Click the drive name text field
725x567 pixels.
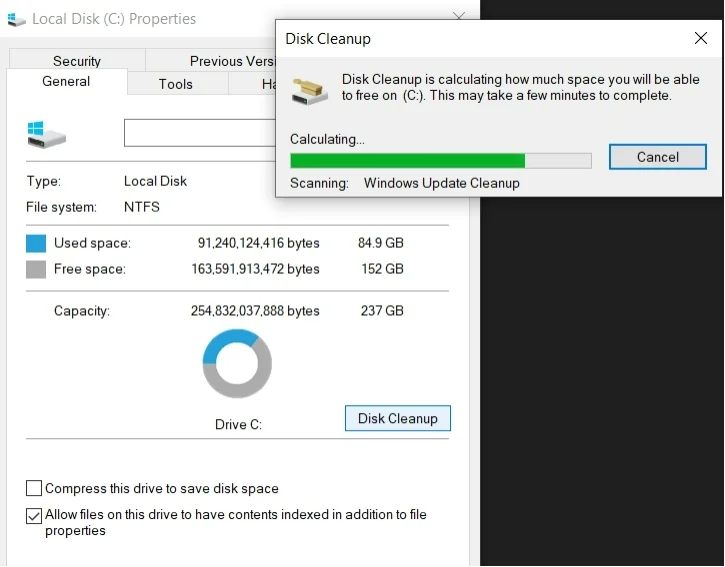(198, 133)
